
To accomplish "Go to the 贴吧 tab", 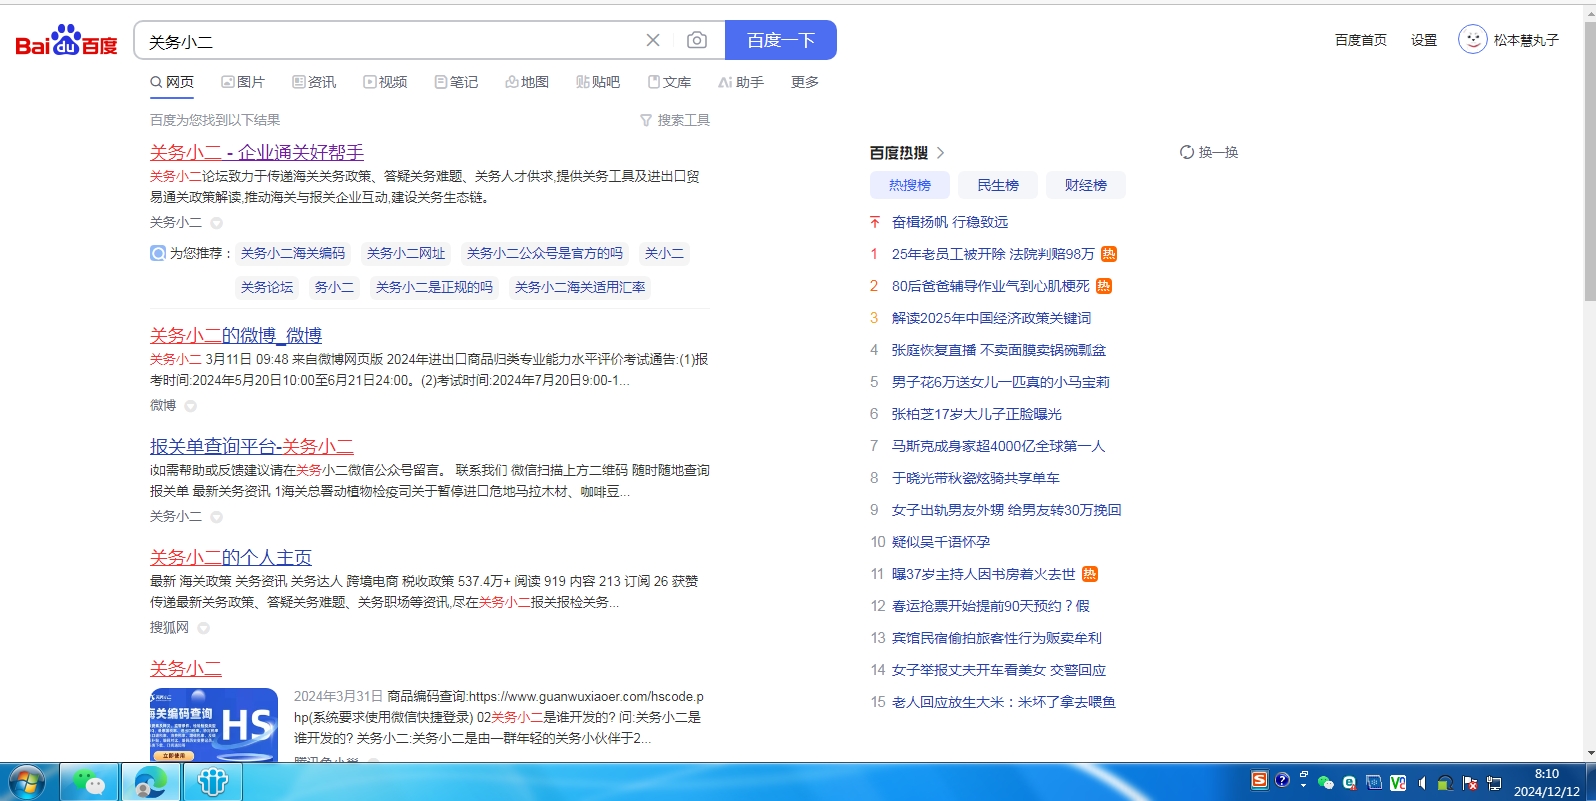I will pos(598,82).
